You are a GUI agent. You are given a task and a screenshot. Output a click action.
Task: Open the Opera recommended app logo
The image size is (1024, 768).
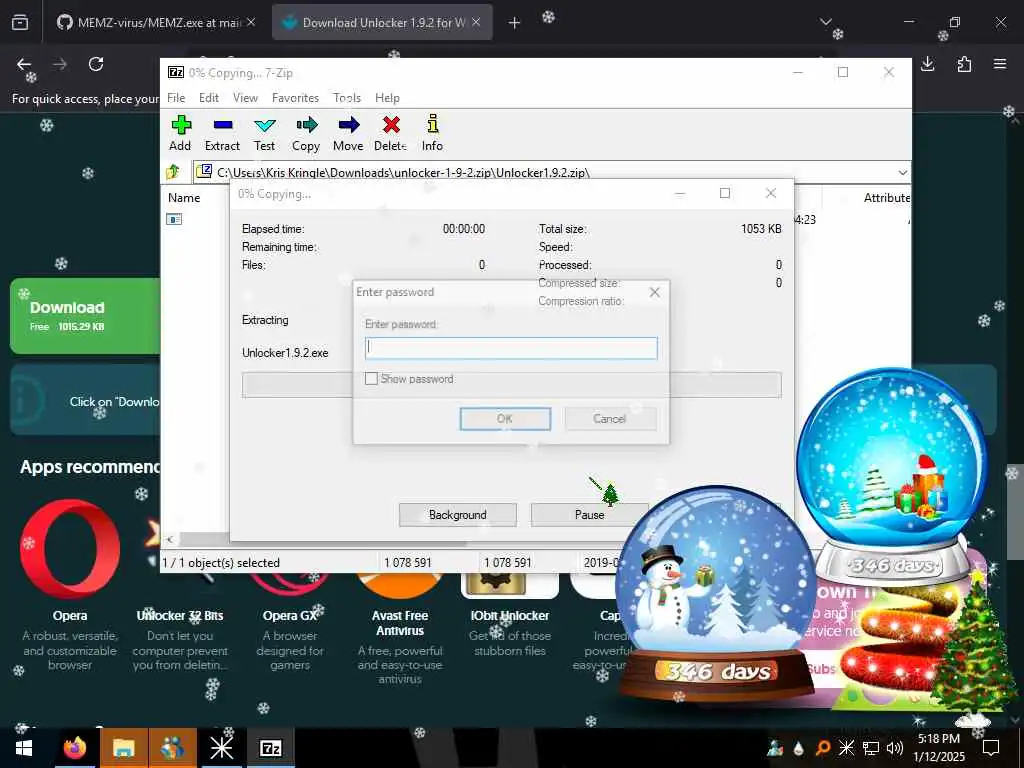(70, 549)
